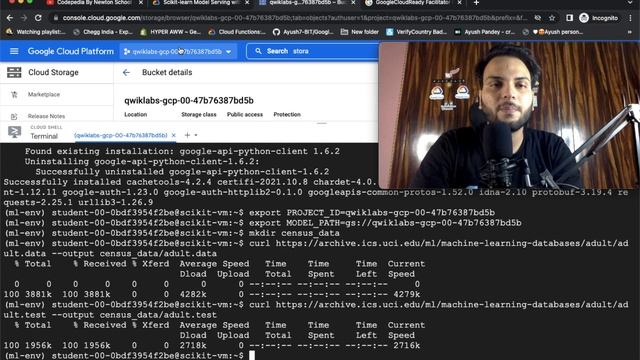The width and height of the screenshot is (640, 360).
Task: Click the bucket name qwiklabs-gcp-00-47b76387bd5b
Action: point(189,100)
